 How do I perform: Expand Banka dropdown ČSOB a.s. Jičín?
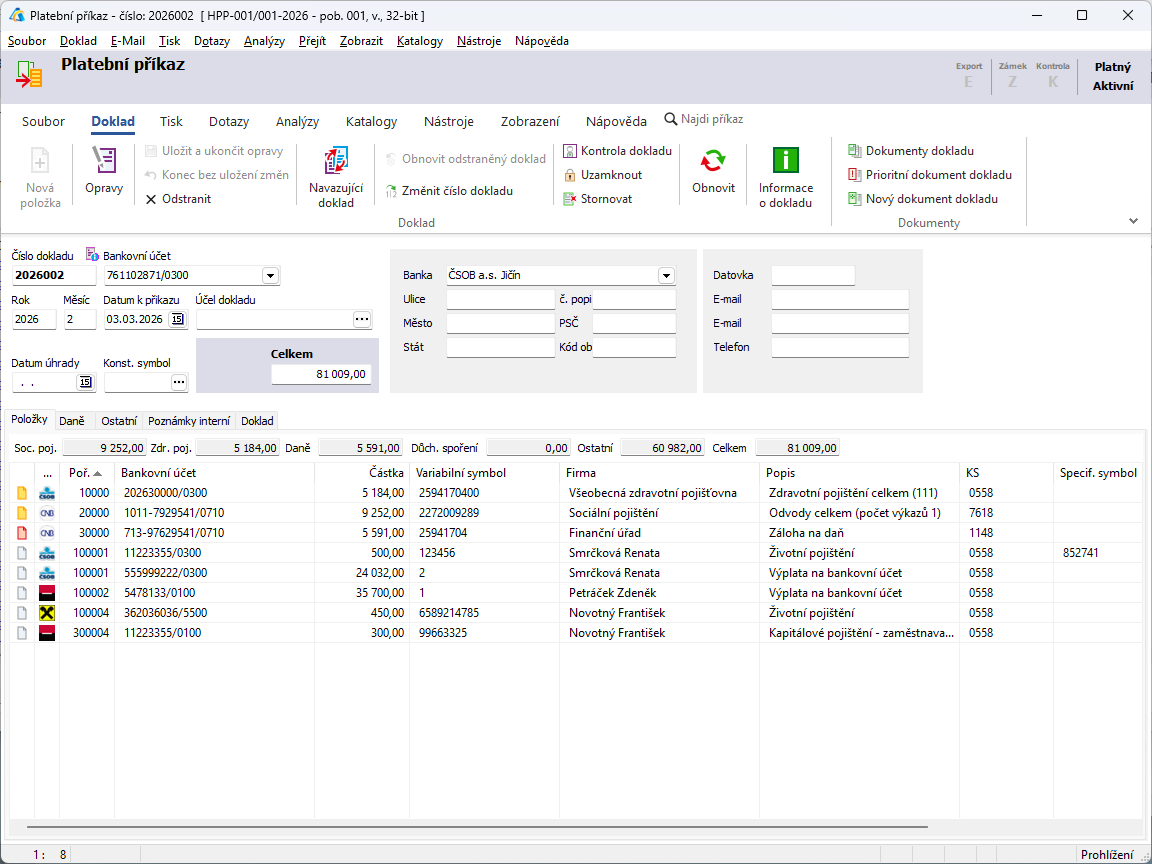[666, 276]
